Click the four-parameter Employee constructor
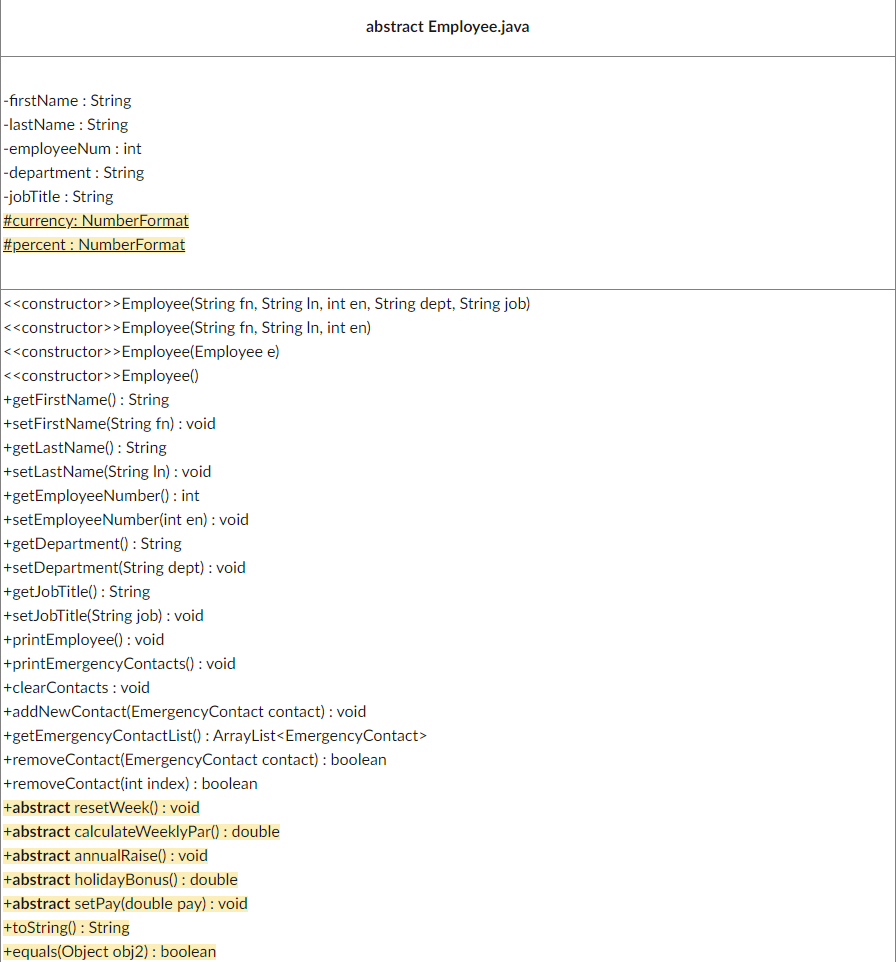 tap(267, 303)
